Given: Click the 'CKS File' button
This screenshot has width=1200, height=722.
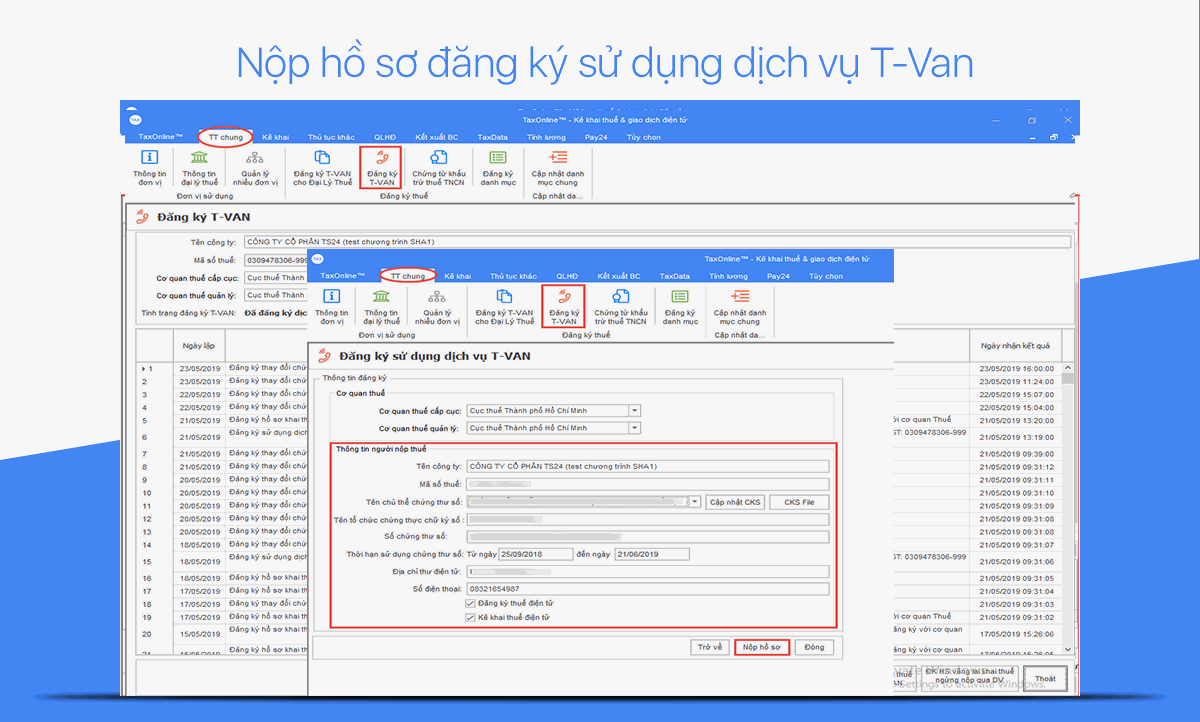Looking at the screenshot, I should 799,502.
